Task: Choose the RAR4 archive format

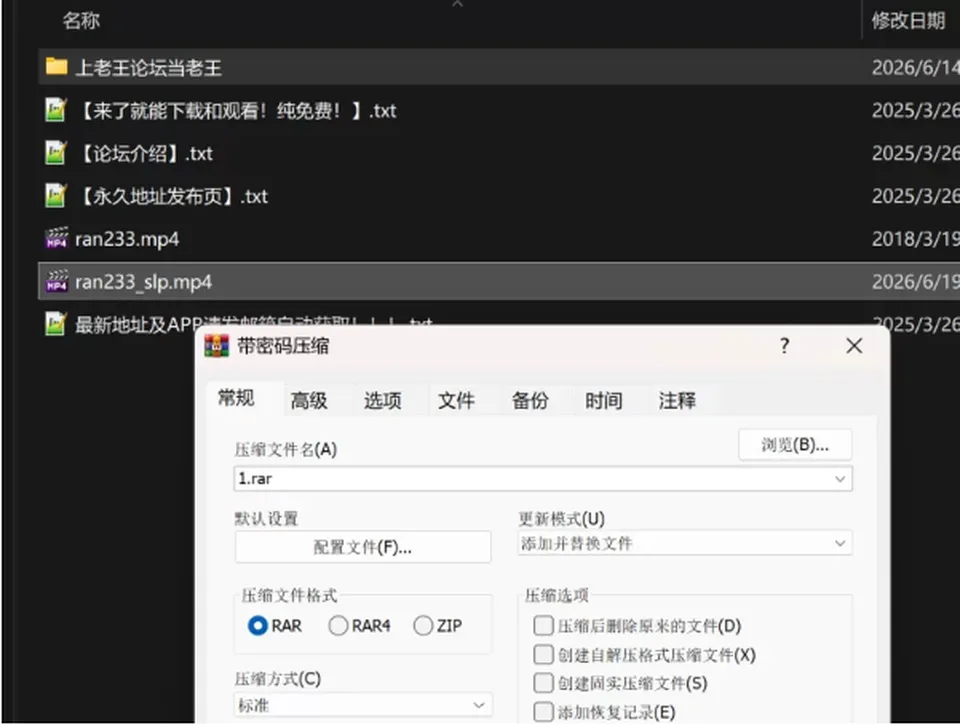Action: pos(338,626)
